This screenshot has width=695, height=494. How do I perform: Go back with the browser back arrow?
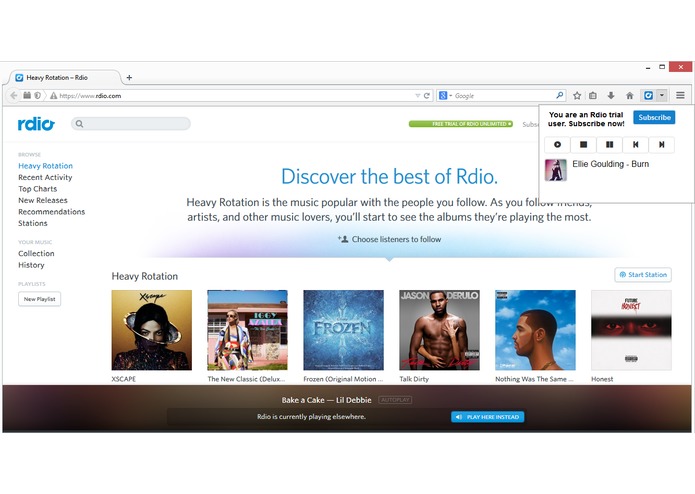14,95
